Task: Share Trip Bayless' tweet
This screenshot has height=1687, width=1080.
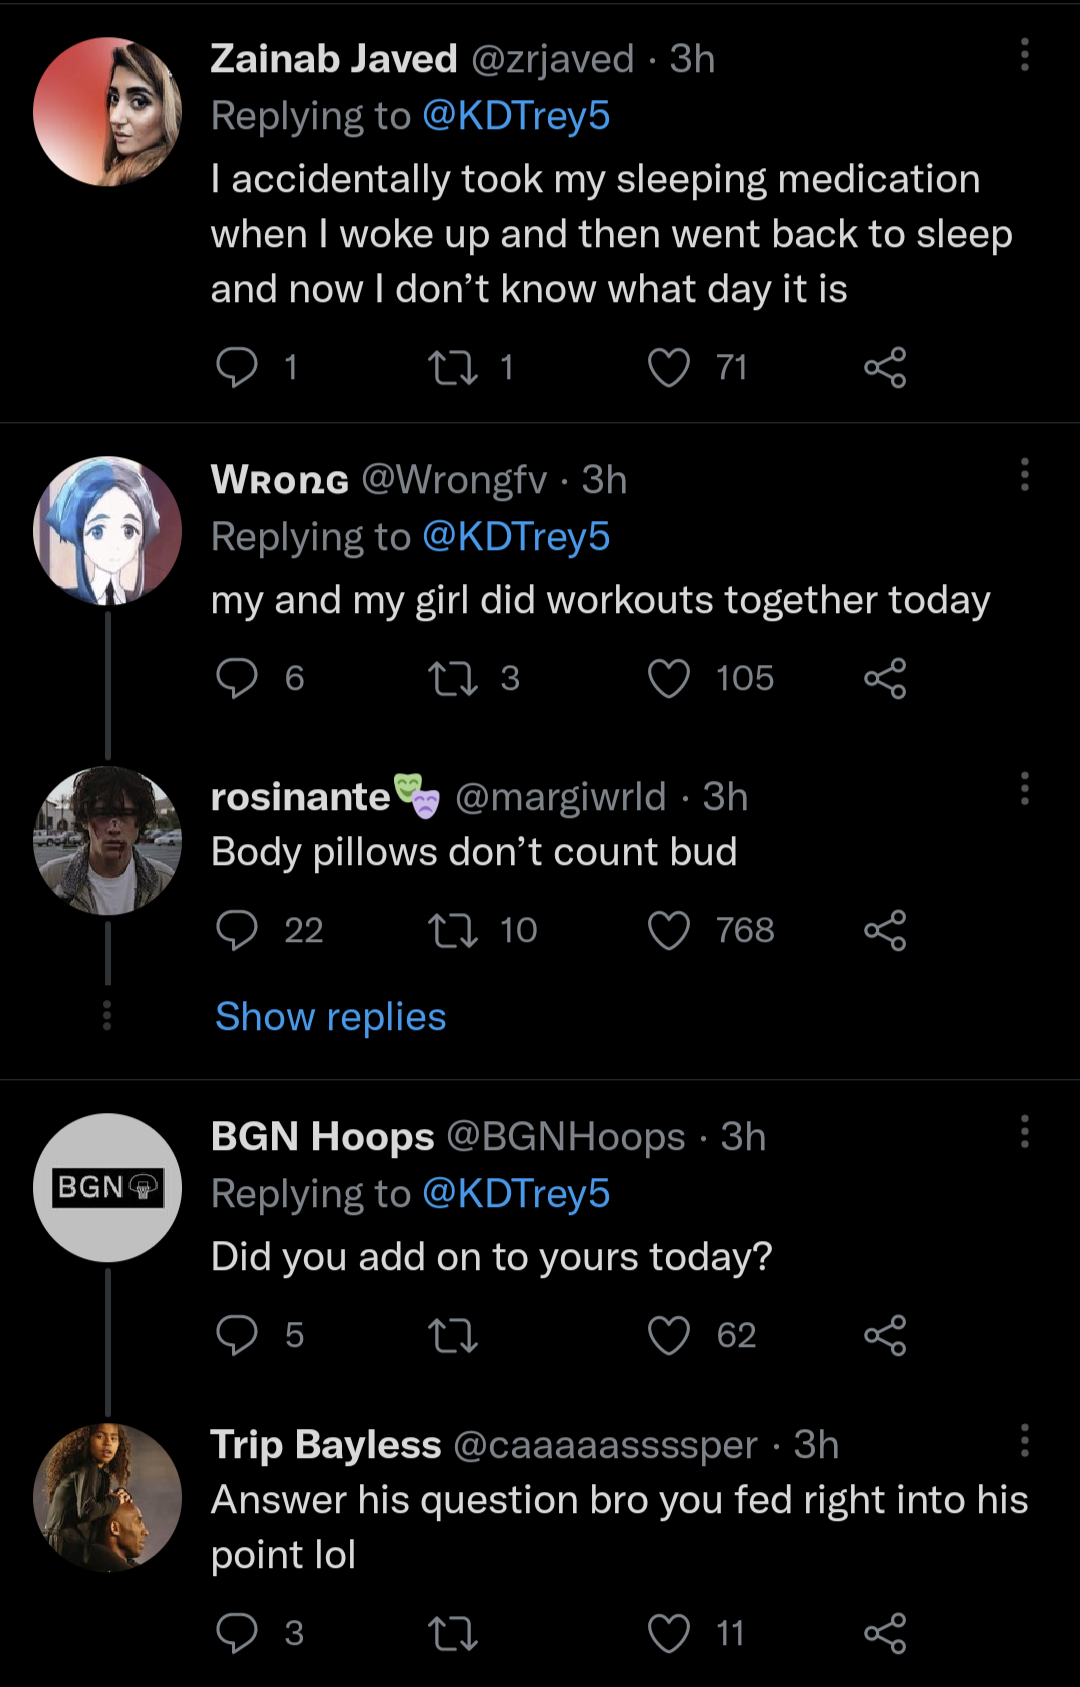Action: click(885, 1634)
